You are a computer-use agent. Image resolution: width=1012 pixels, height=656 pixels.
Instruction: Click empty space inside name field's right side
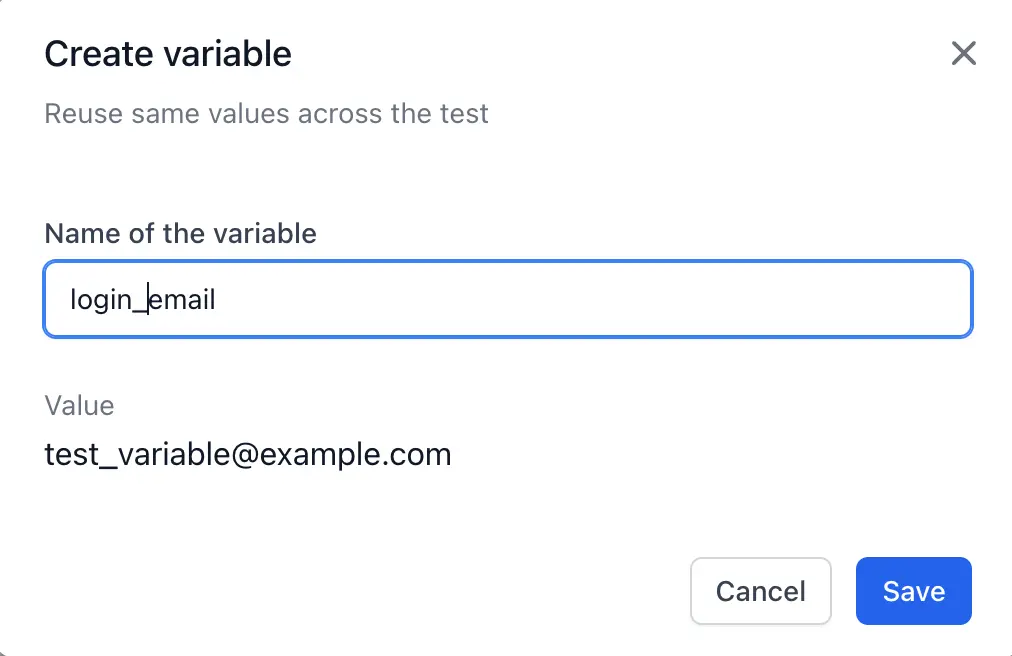tap(700, 299)
